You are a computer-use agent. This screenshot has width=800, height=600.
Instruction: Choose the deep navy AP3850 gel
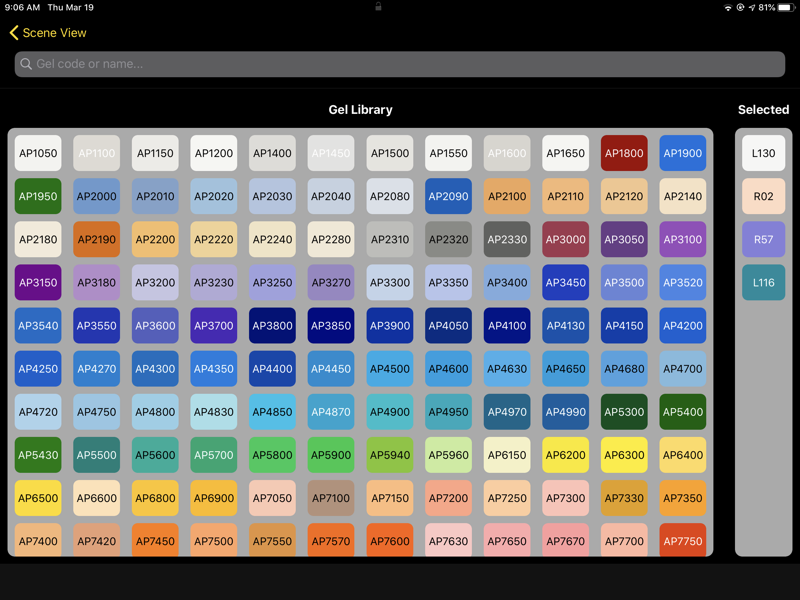(331, 326)
